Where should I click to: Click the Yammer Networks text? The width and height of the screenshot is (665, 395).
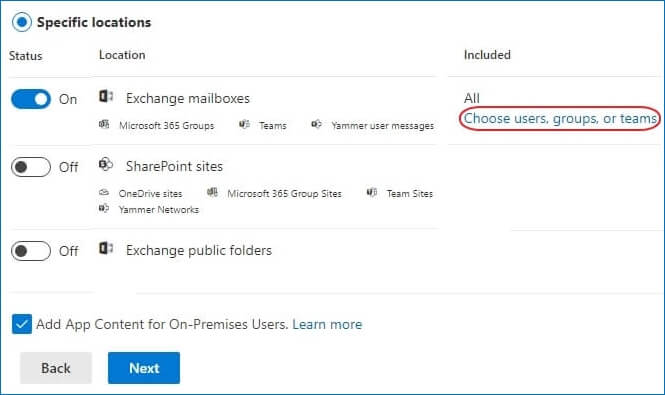[x=159, y=210]
